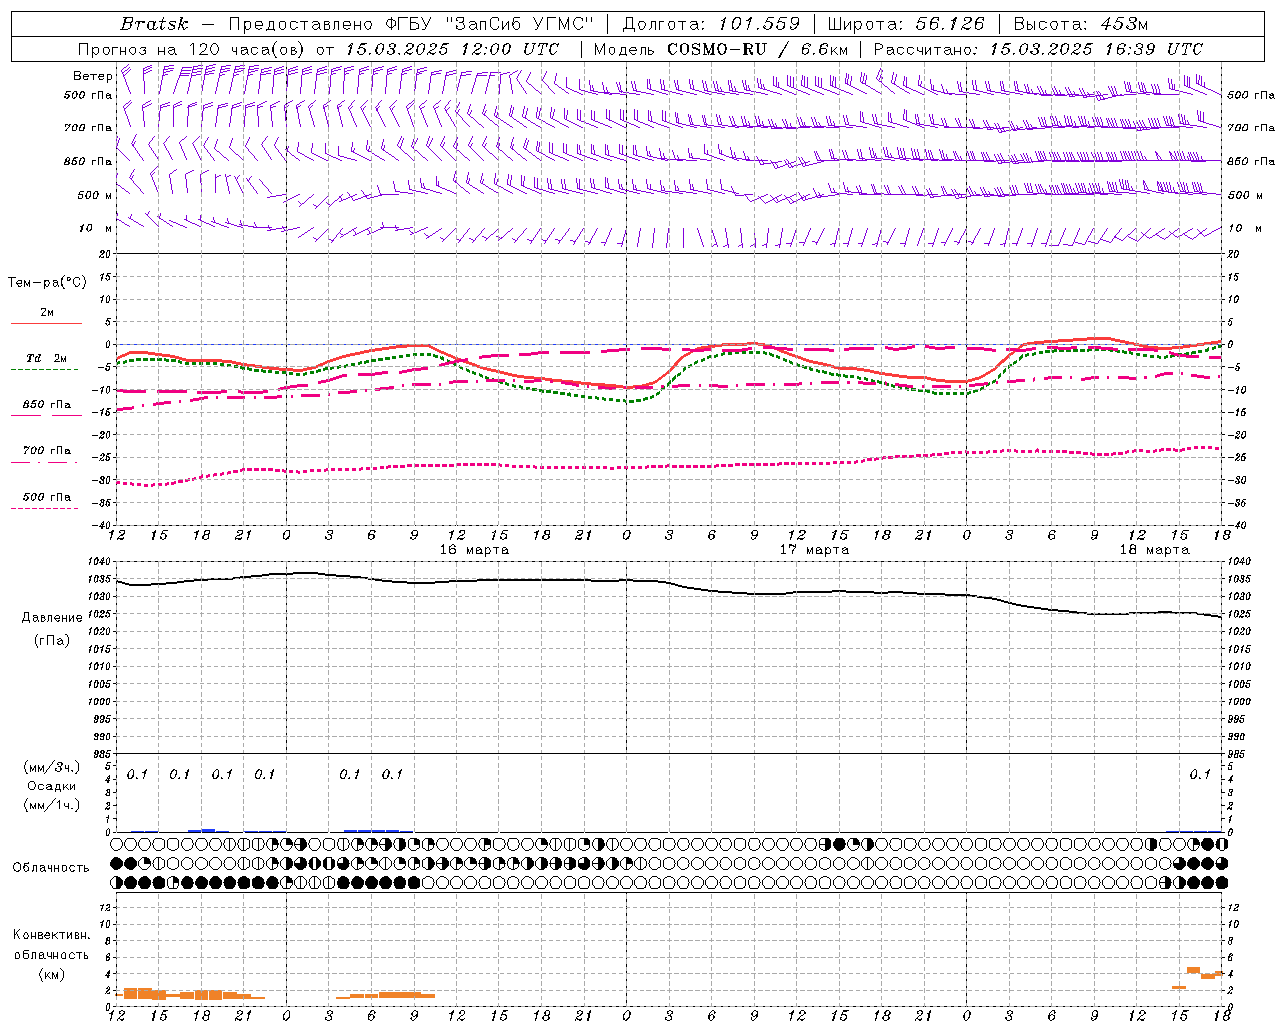Select the (мм/1ч.) unit label

[52, 805]
